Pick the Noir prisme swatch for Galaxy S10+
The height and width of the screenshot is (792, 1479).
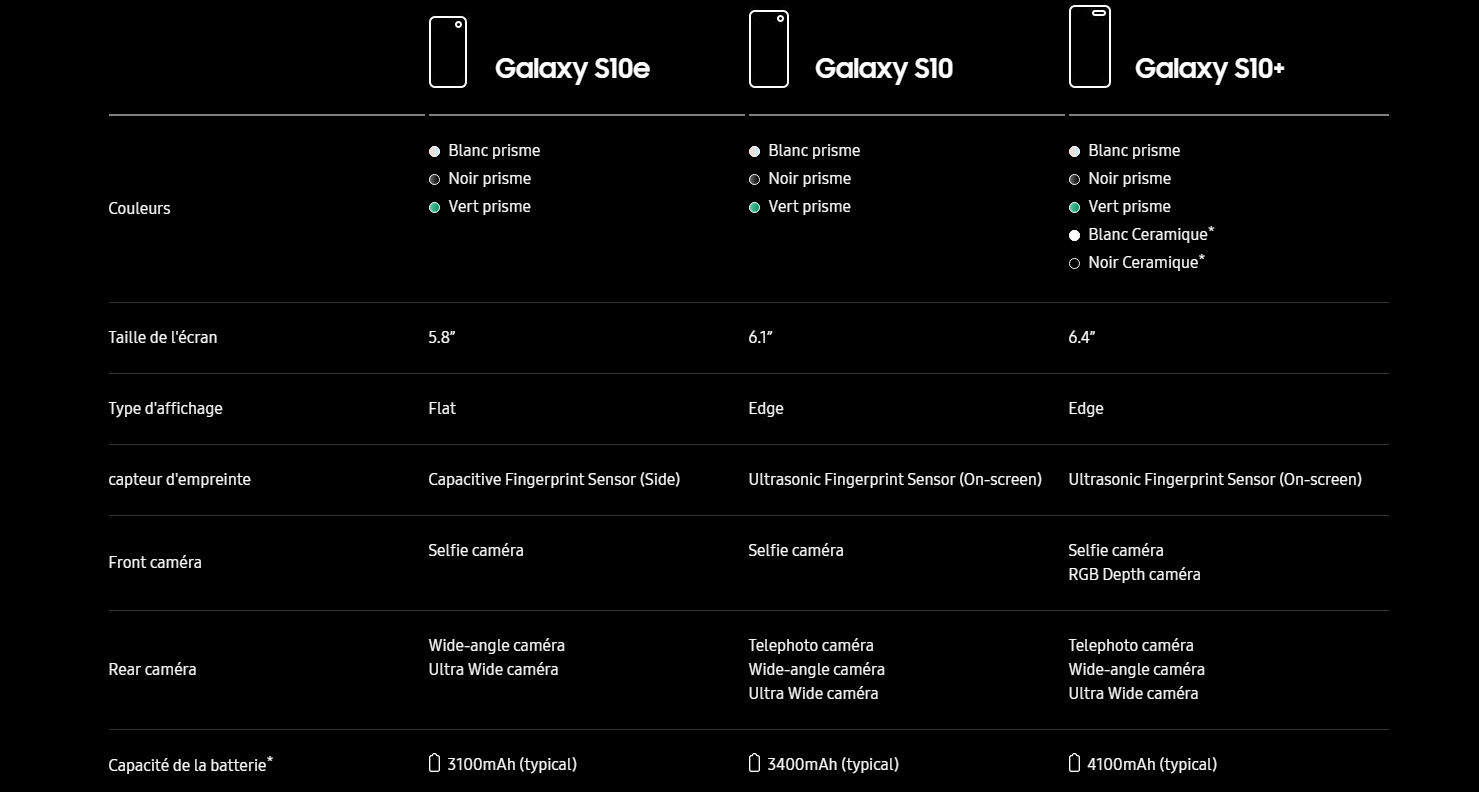(x=1074, y=179)
